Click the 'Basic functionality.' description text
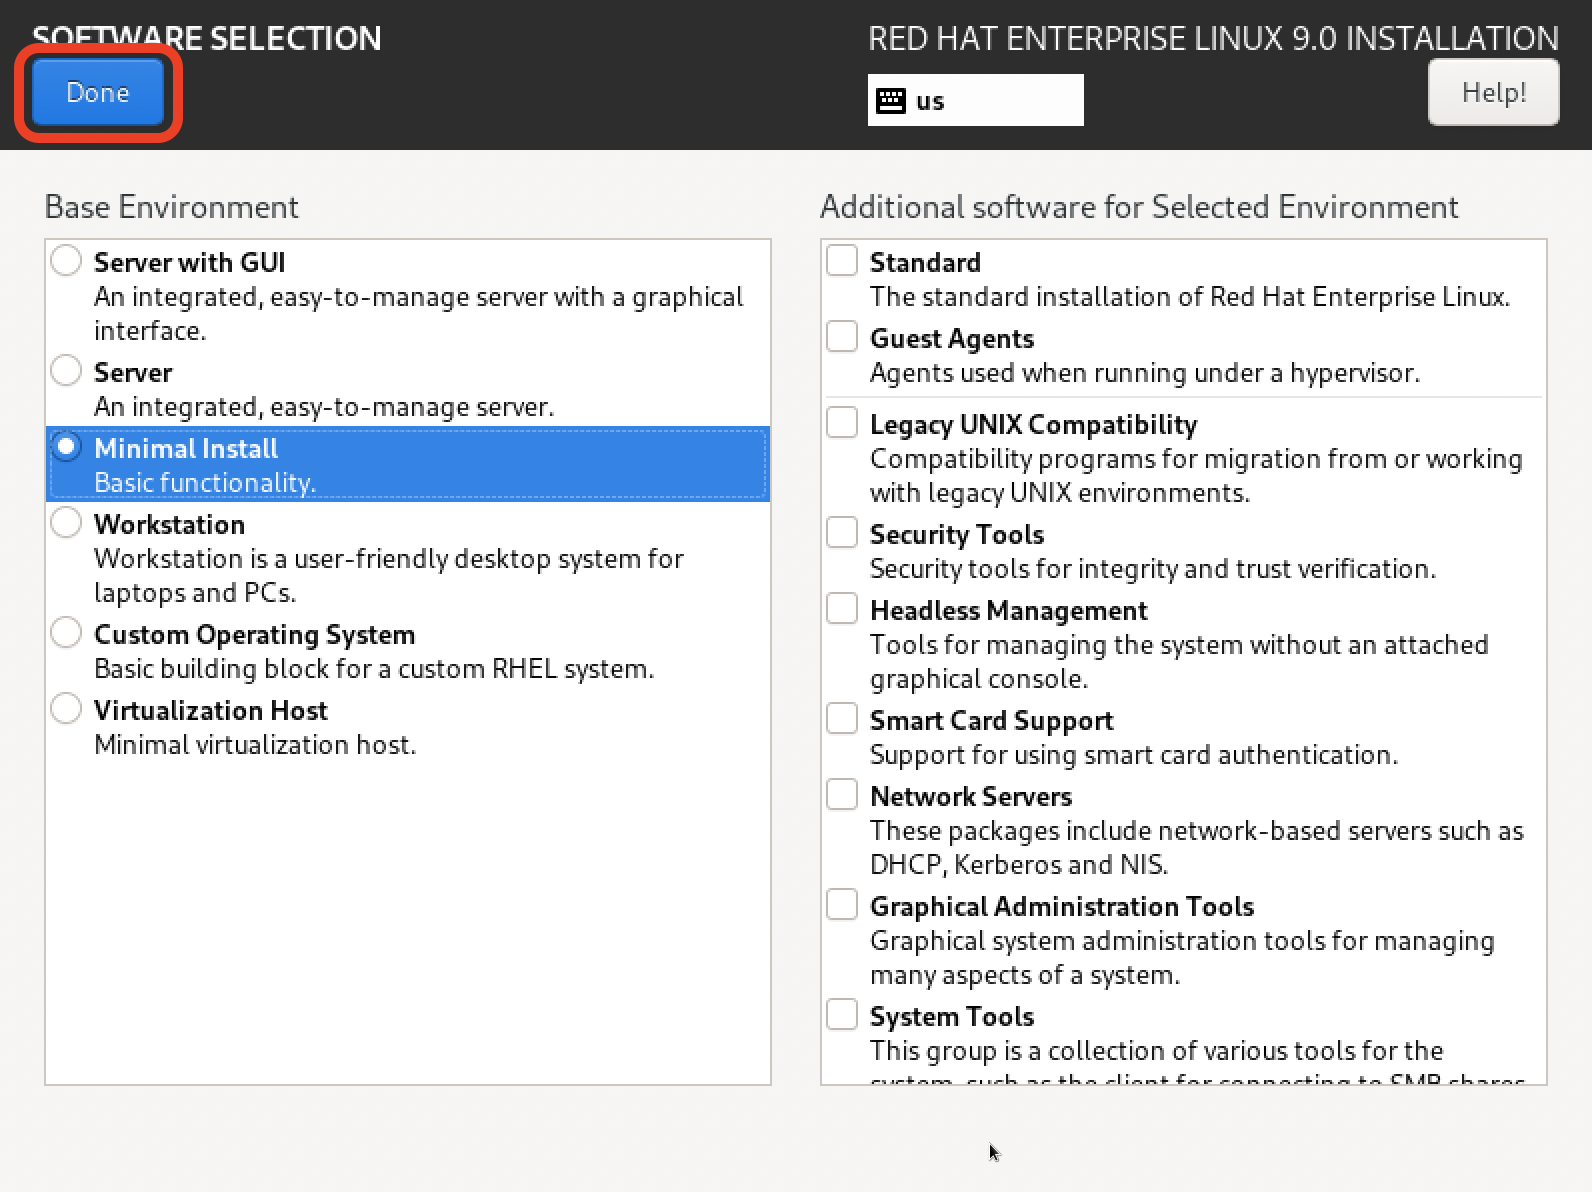 [x=205, y=483]
